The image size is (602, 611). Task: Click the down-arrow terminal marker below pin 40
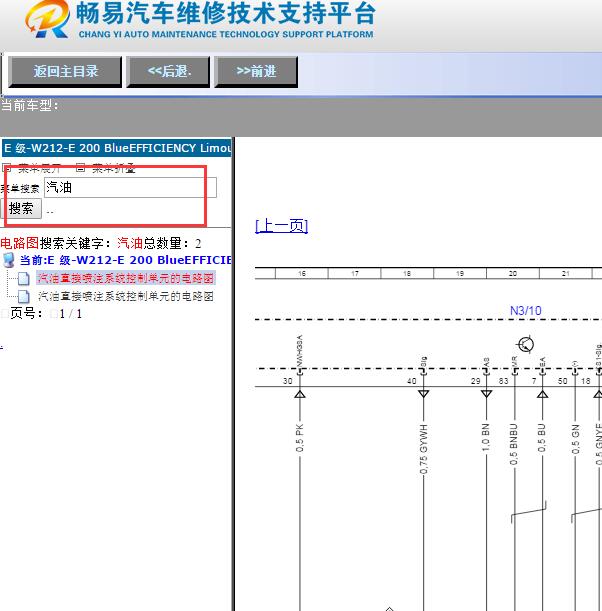pyautogui.click(x=424, y=394)
